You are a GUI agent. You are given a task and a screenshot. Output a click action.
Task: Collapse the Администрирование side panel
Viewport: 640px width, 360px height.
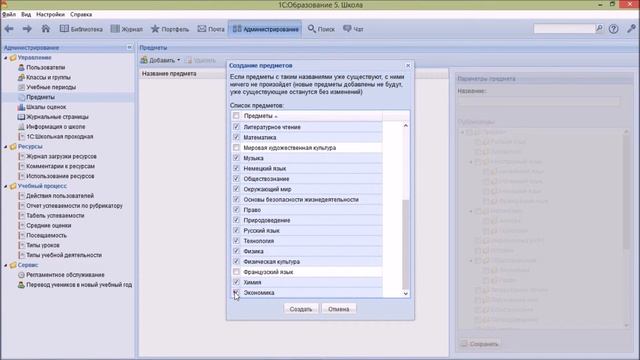coord(129,47)
